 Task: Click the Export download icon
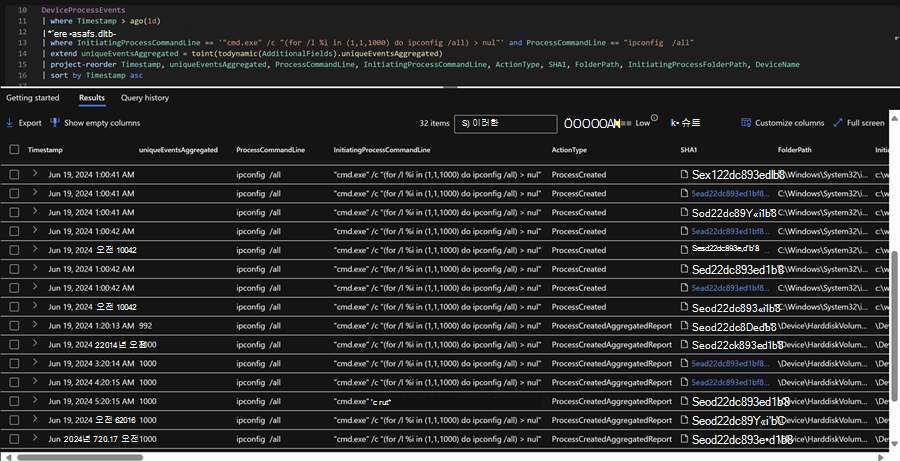coord(10,123)
